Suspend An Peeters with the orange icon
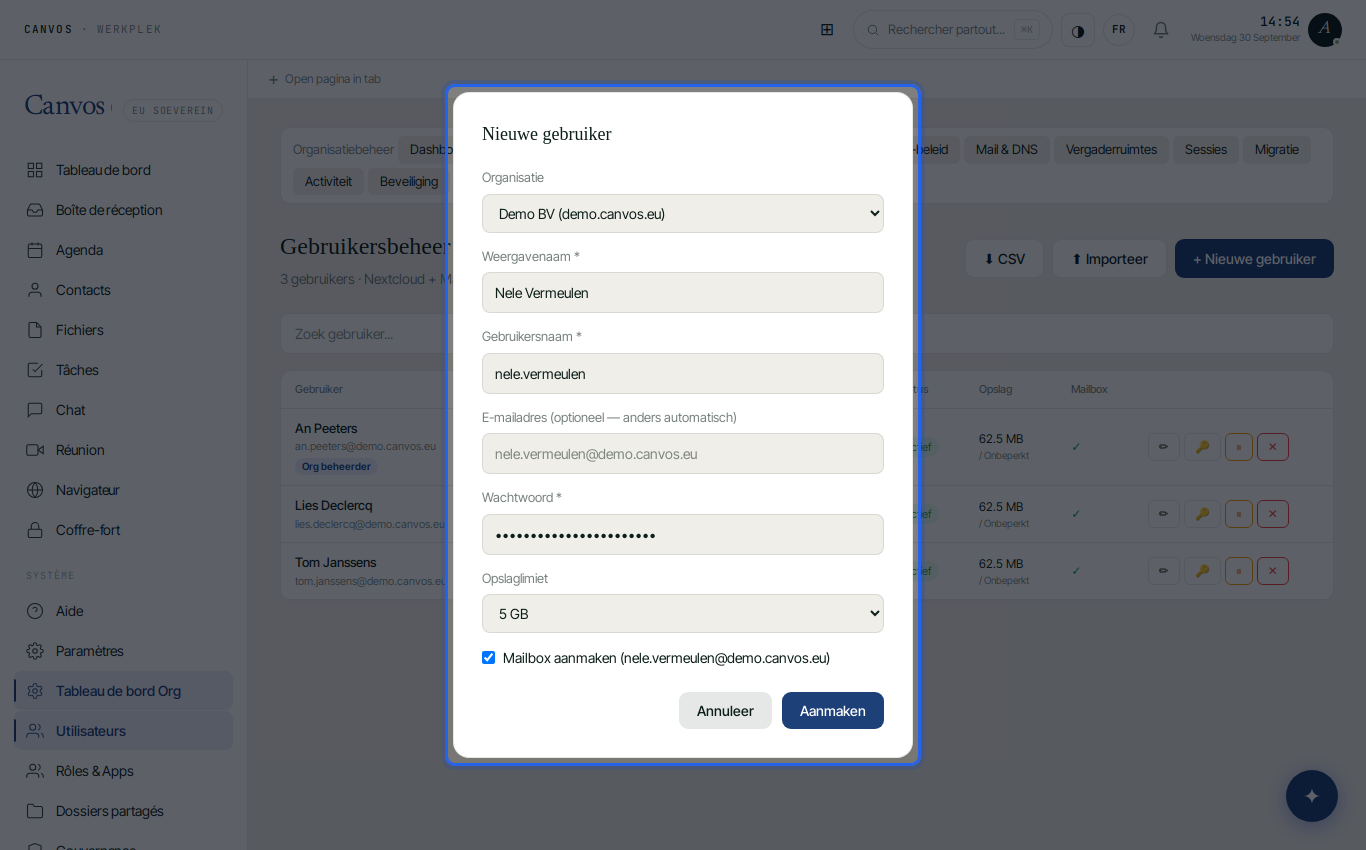The width and height of the screenshot is (1366, 850). 1239,447
